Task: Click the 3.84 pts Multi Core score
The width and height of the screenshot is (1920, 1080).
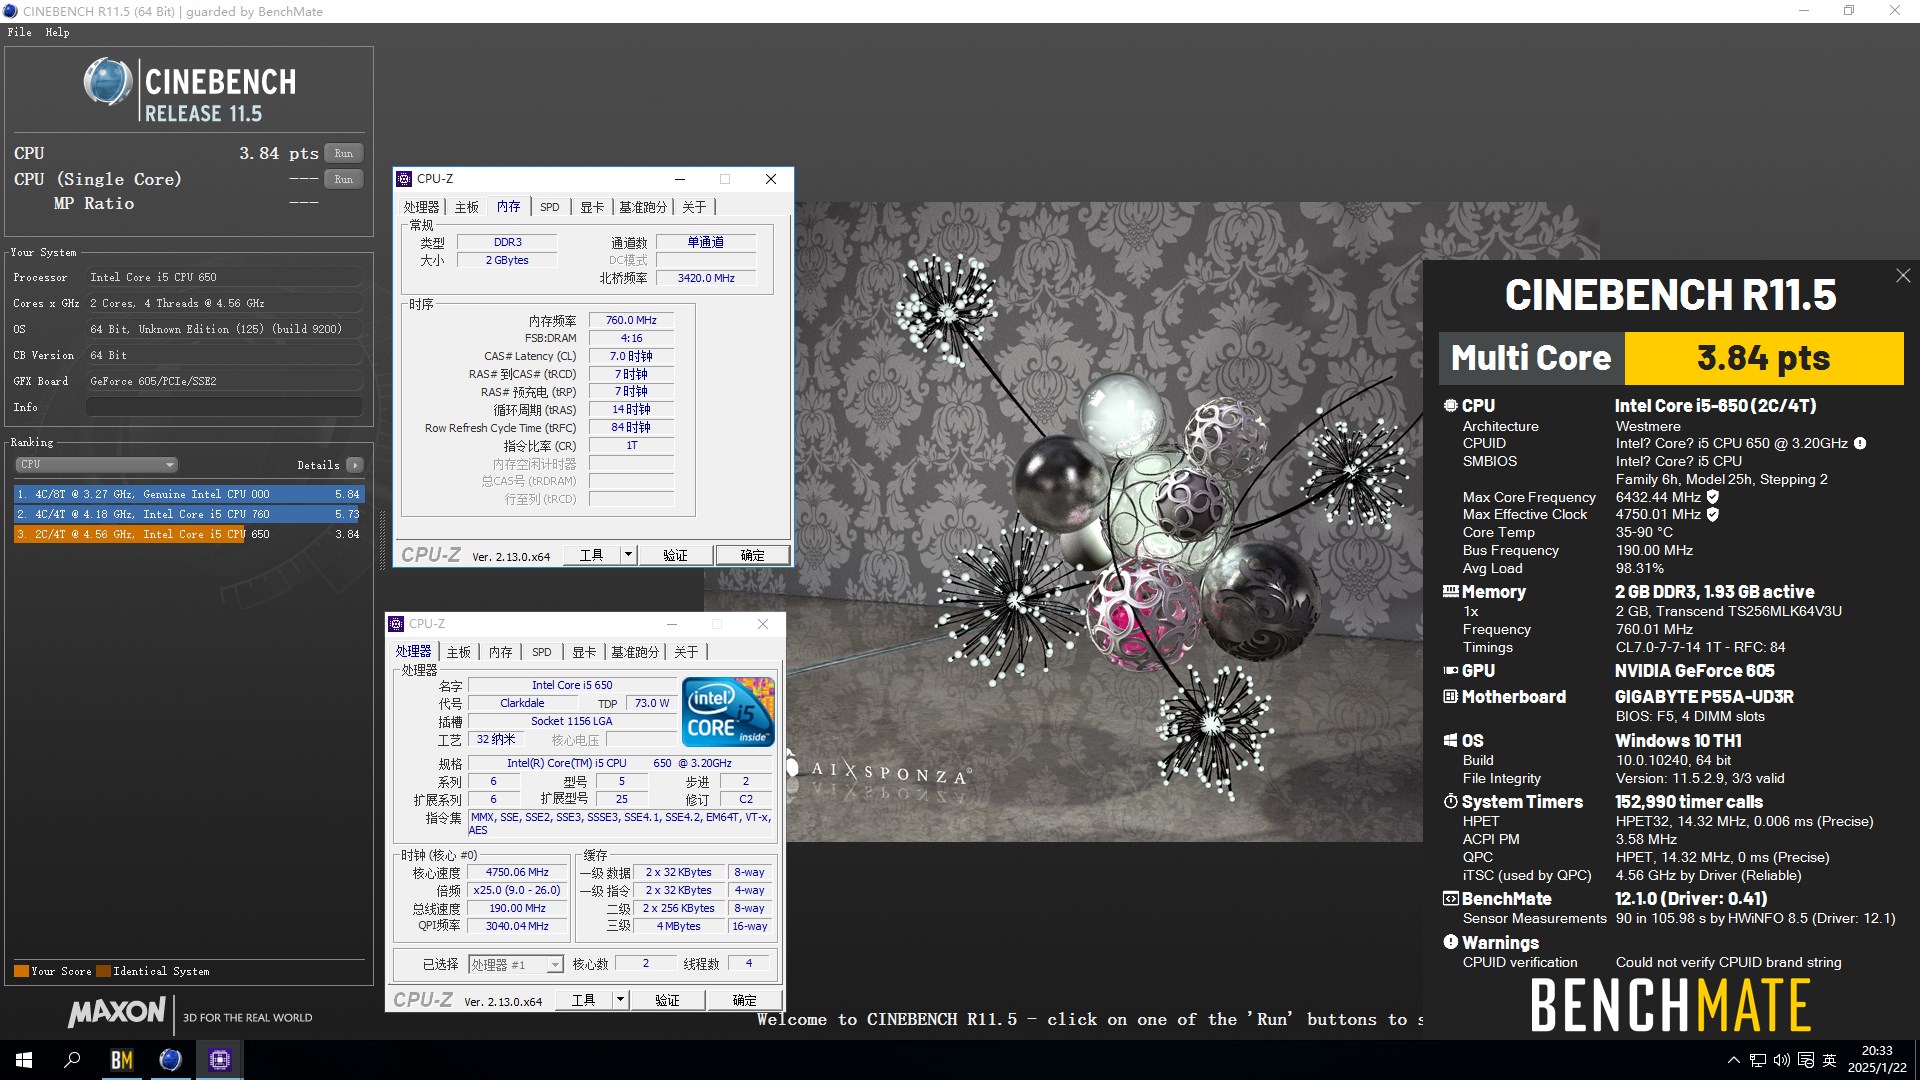Action: coord(1764,358)
